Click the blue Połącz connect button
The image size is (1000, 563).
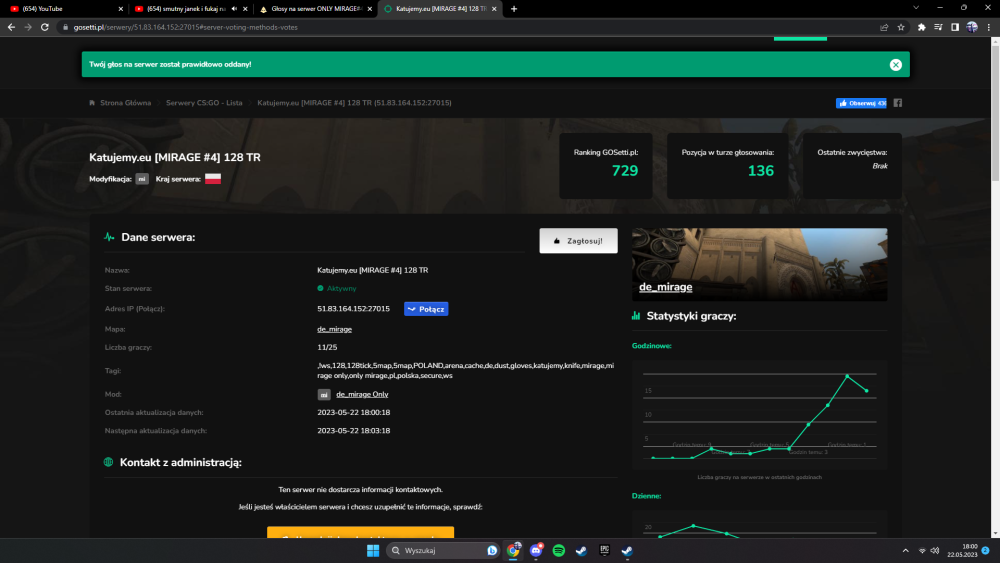[x=426, y=309]
